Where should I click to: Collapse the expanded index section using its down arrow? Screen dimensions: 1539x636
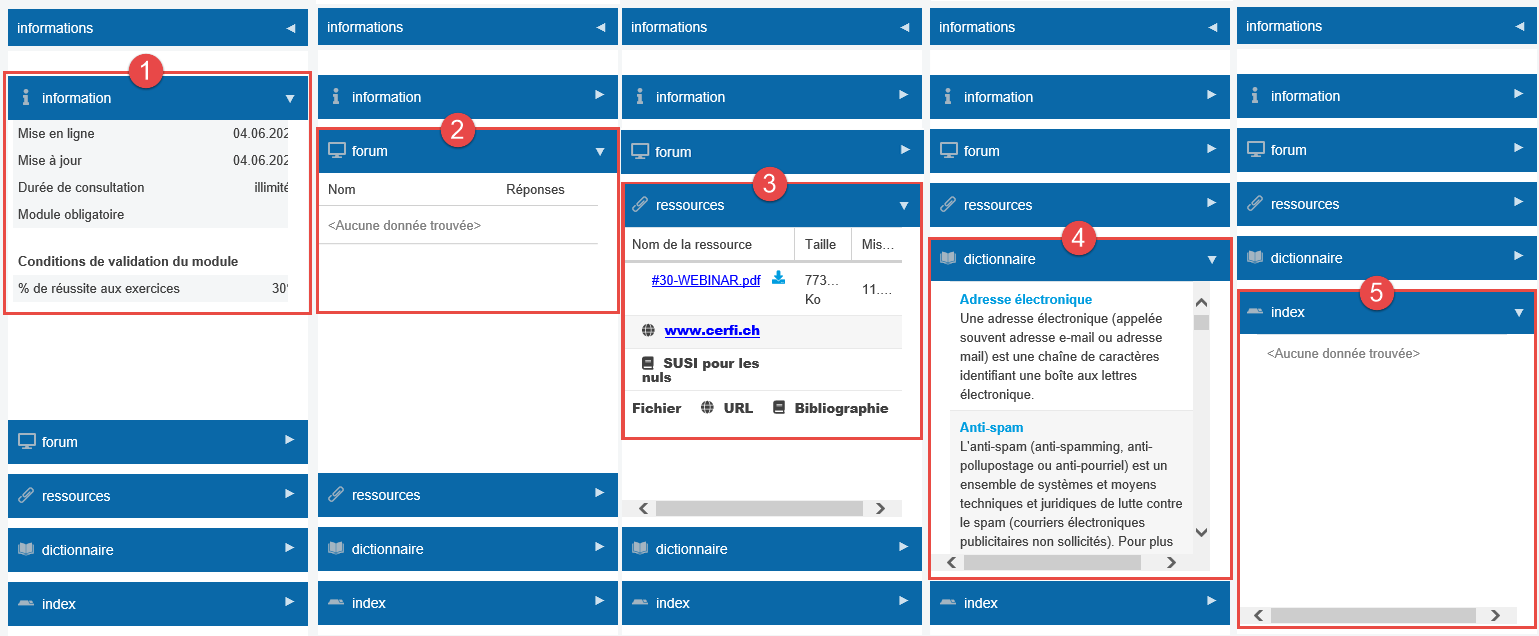pyautogui.click(x=1519, y=312)
